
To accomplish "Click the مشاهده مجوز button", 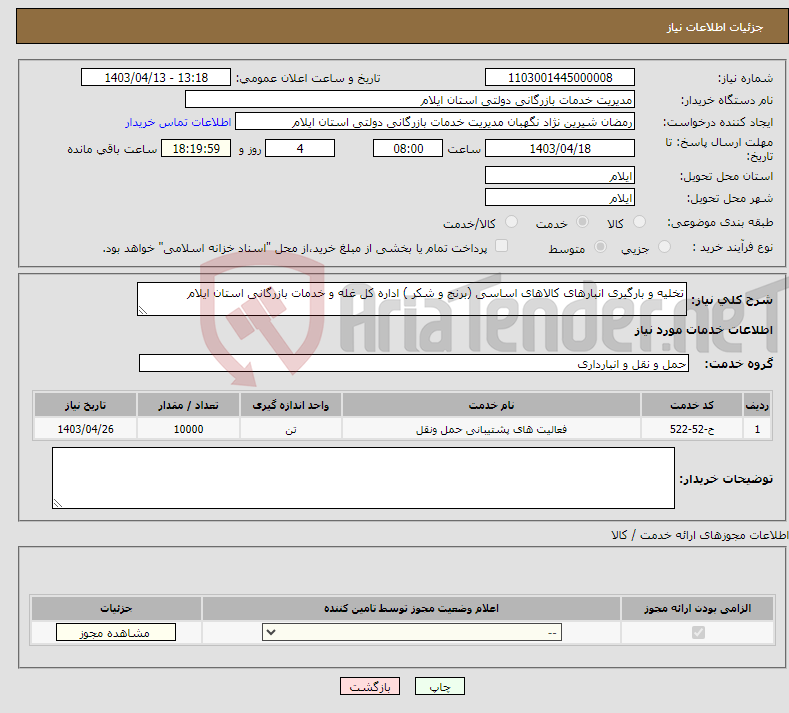I will [116, 632].
